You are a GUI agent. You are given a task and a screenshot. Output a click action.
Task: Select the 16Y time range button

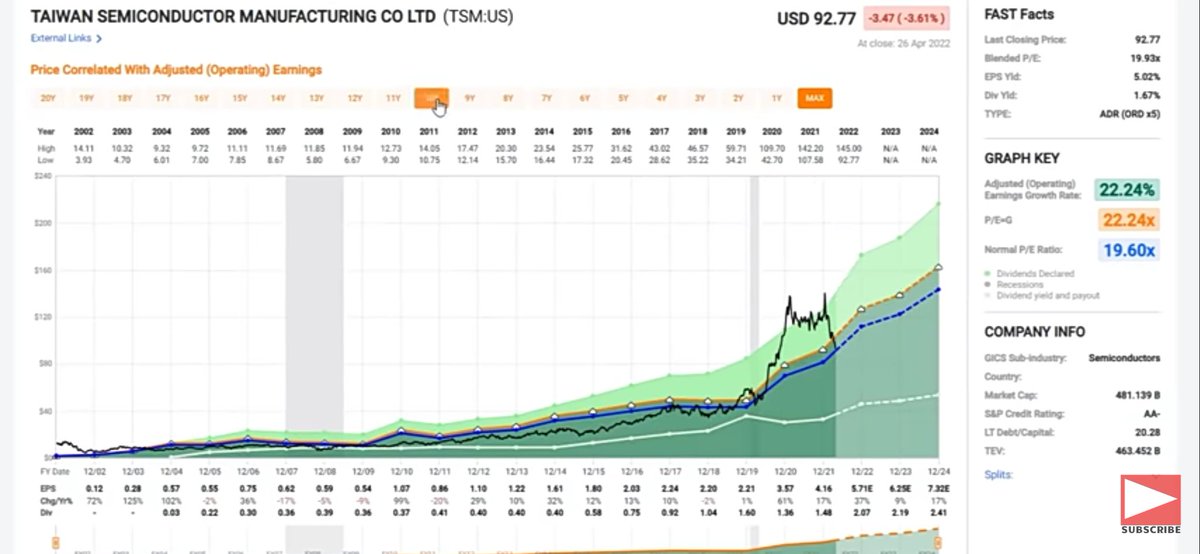(201, 98)
